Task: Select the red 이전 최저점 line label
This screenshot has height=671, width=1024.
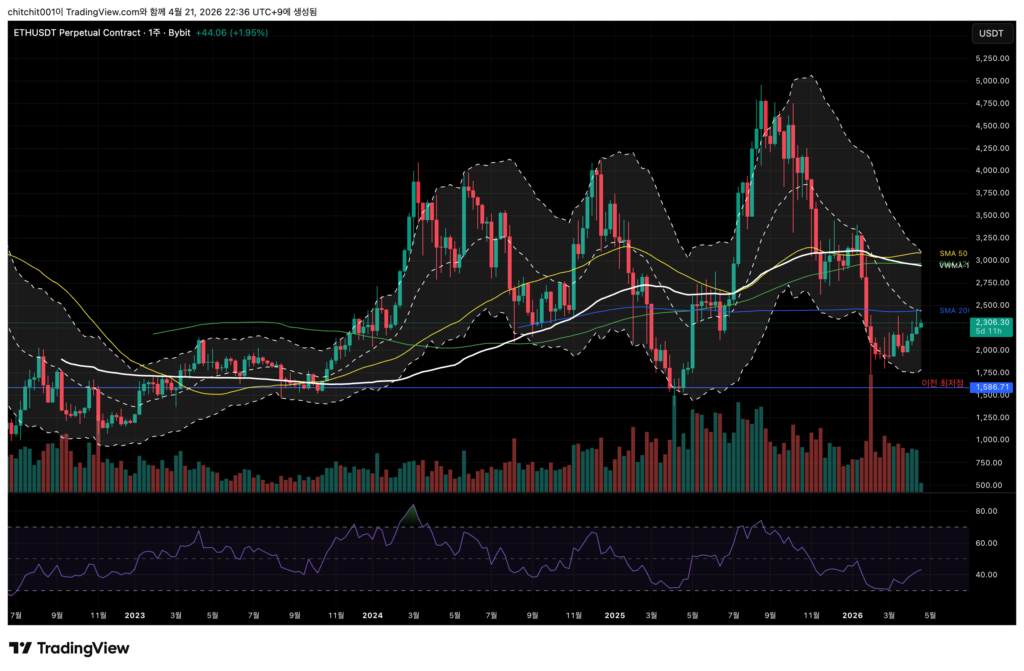Action: [944, 383]
